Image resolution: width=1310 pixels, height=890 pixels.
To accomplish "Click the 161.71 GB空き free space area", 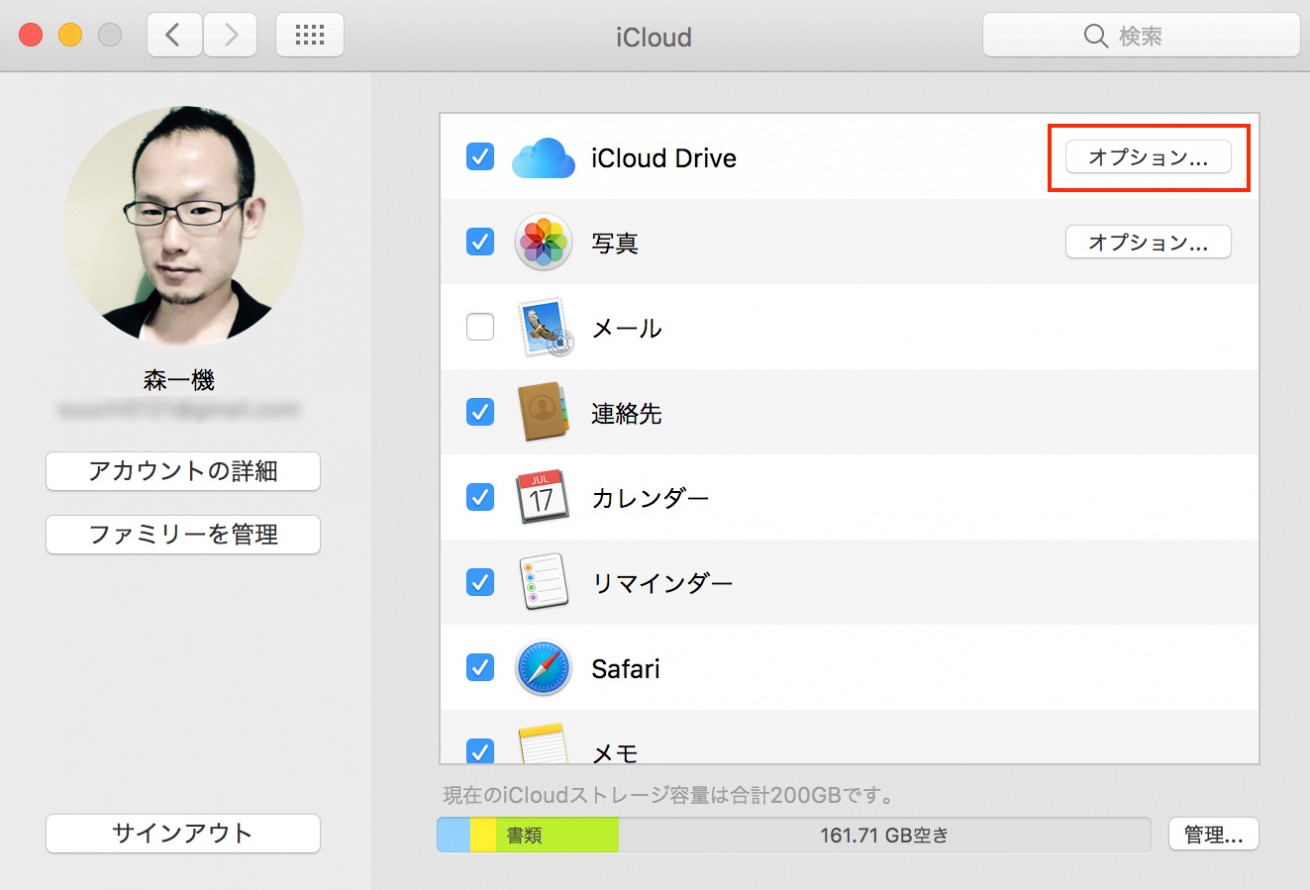I will [884, 834].
